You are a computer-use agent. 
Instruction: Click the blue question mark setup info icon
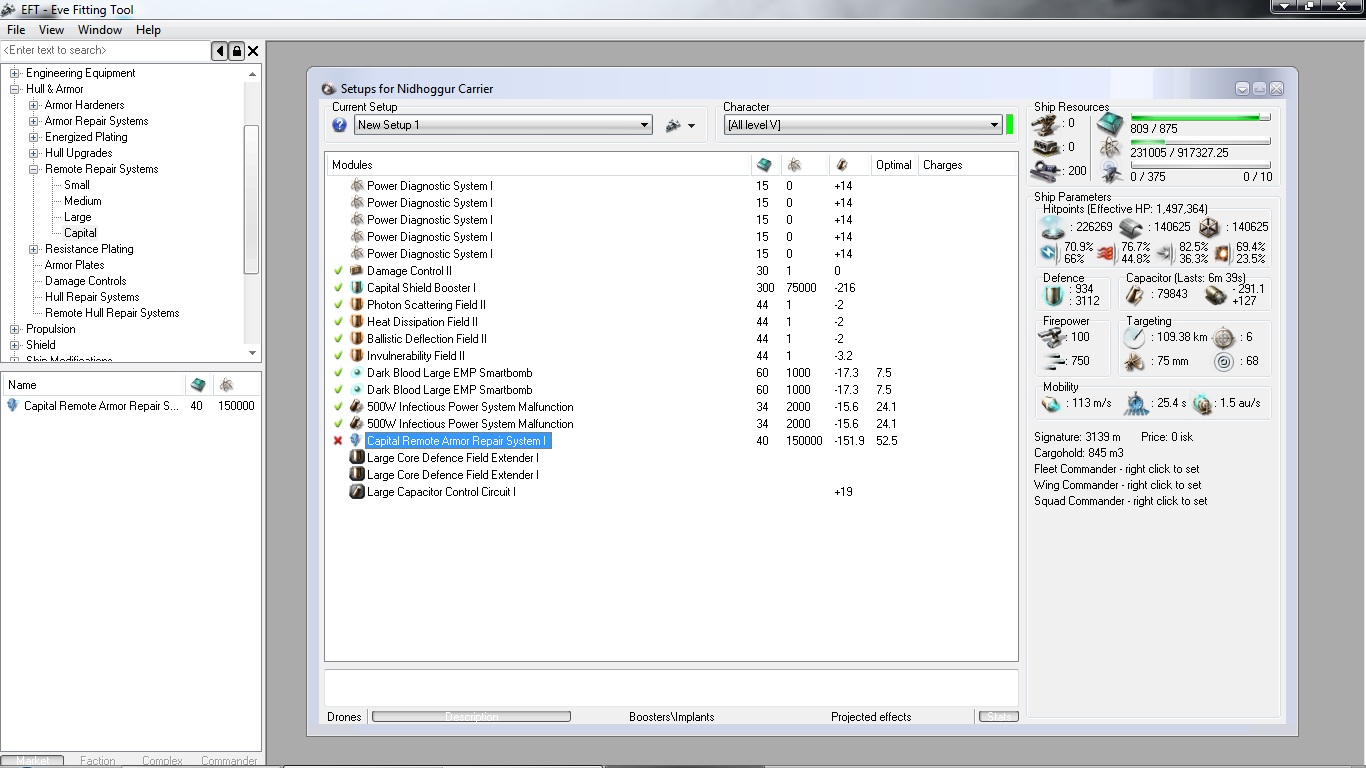pos(339,125)
